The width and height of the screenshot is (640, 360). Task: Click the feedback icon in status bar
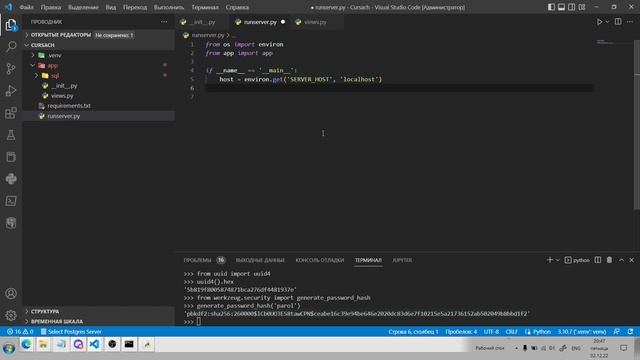[617, 331]
